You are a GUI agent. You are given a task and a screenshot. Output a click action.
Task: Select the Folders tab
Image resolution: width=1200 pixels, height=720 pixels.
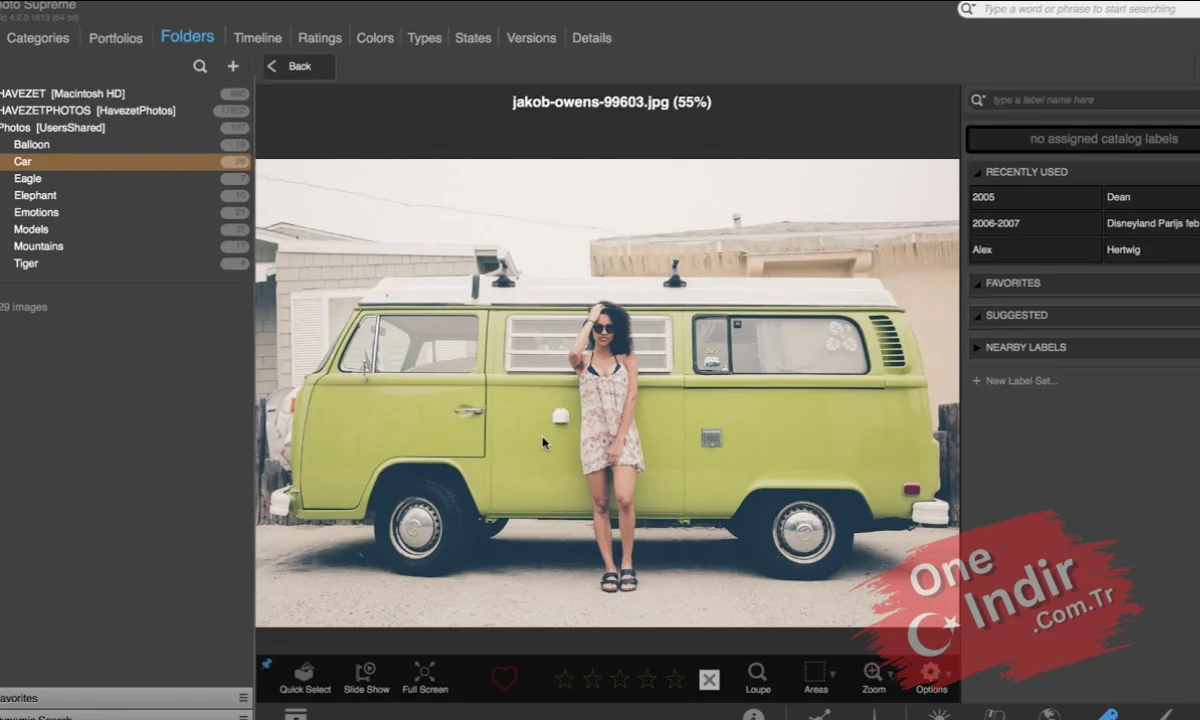(x=187, y=36)
